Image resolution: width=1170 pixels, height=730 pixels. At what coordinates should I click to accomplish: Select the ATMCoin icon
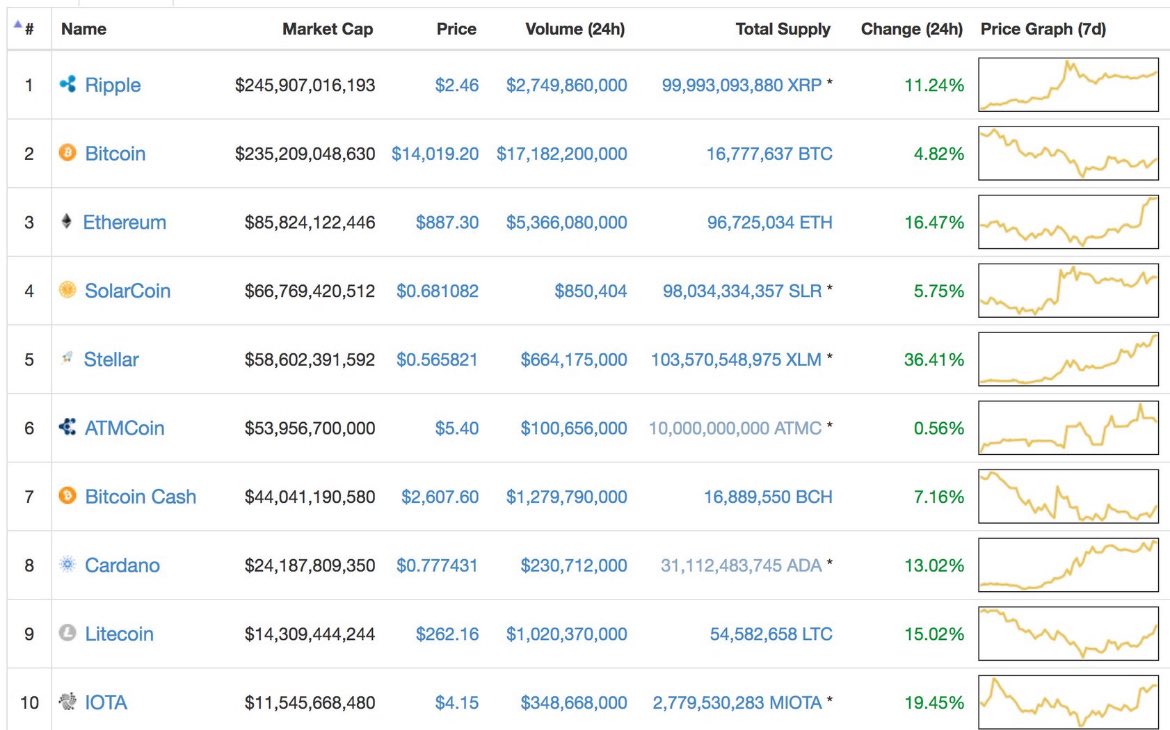click(x=67, y=427)
